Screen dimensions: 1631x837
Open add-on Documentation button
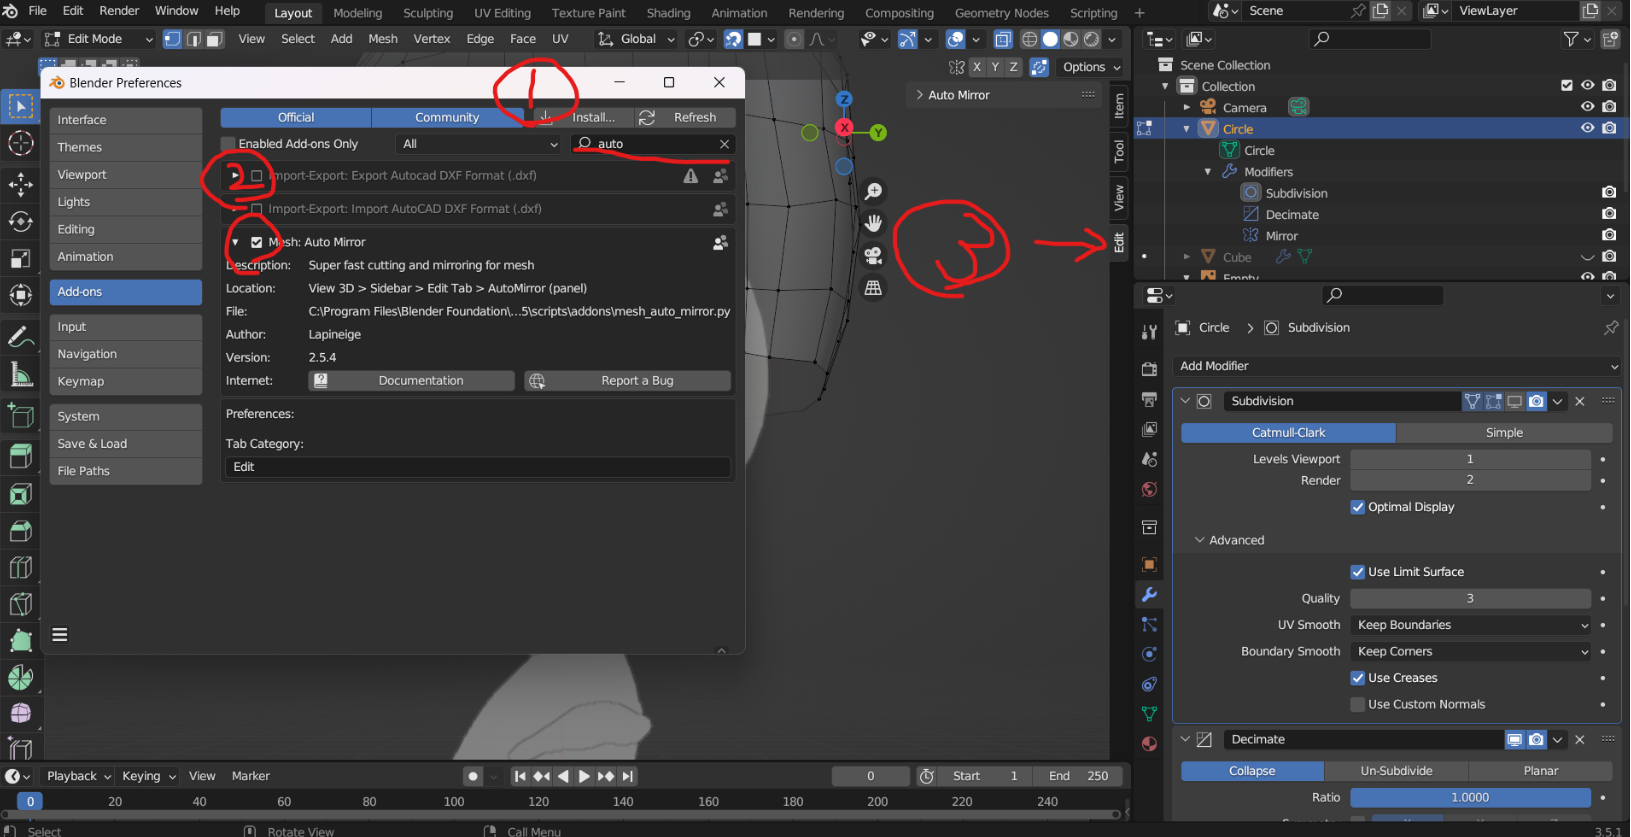[412, 381]
